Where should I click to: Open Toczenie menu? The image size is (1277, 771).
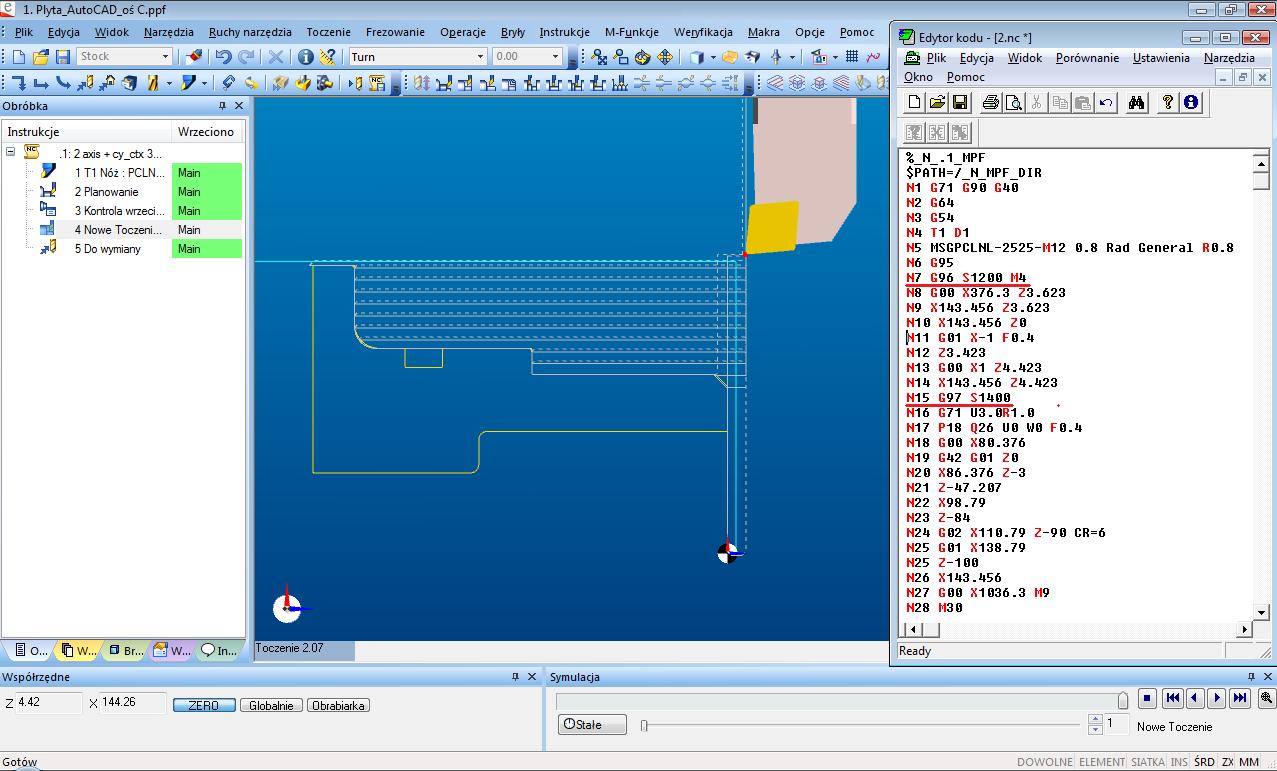(x=329, y=32)
